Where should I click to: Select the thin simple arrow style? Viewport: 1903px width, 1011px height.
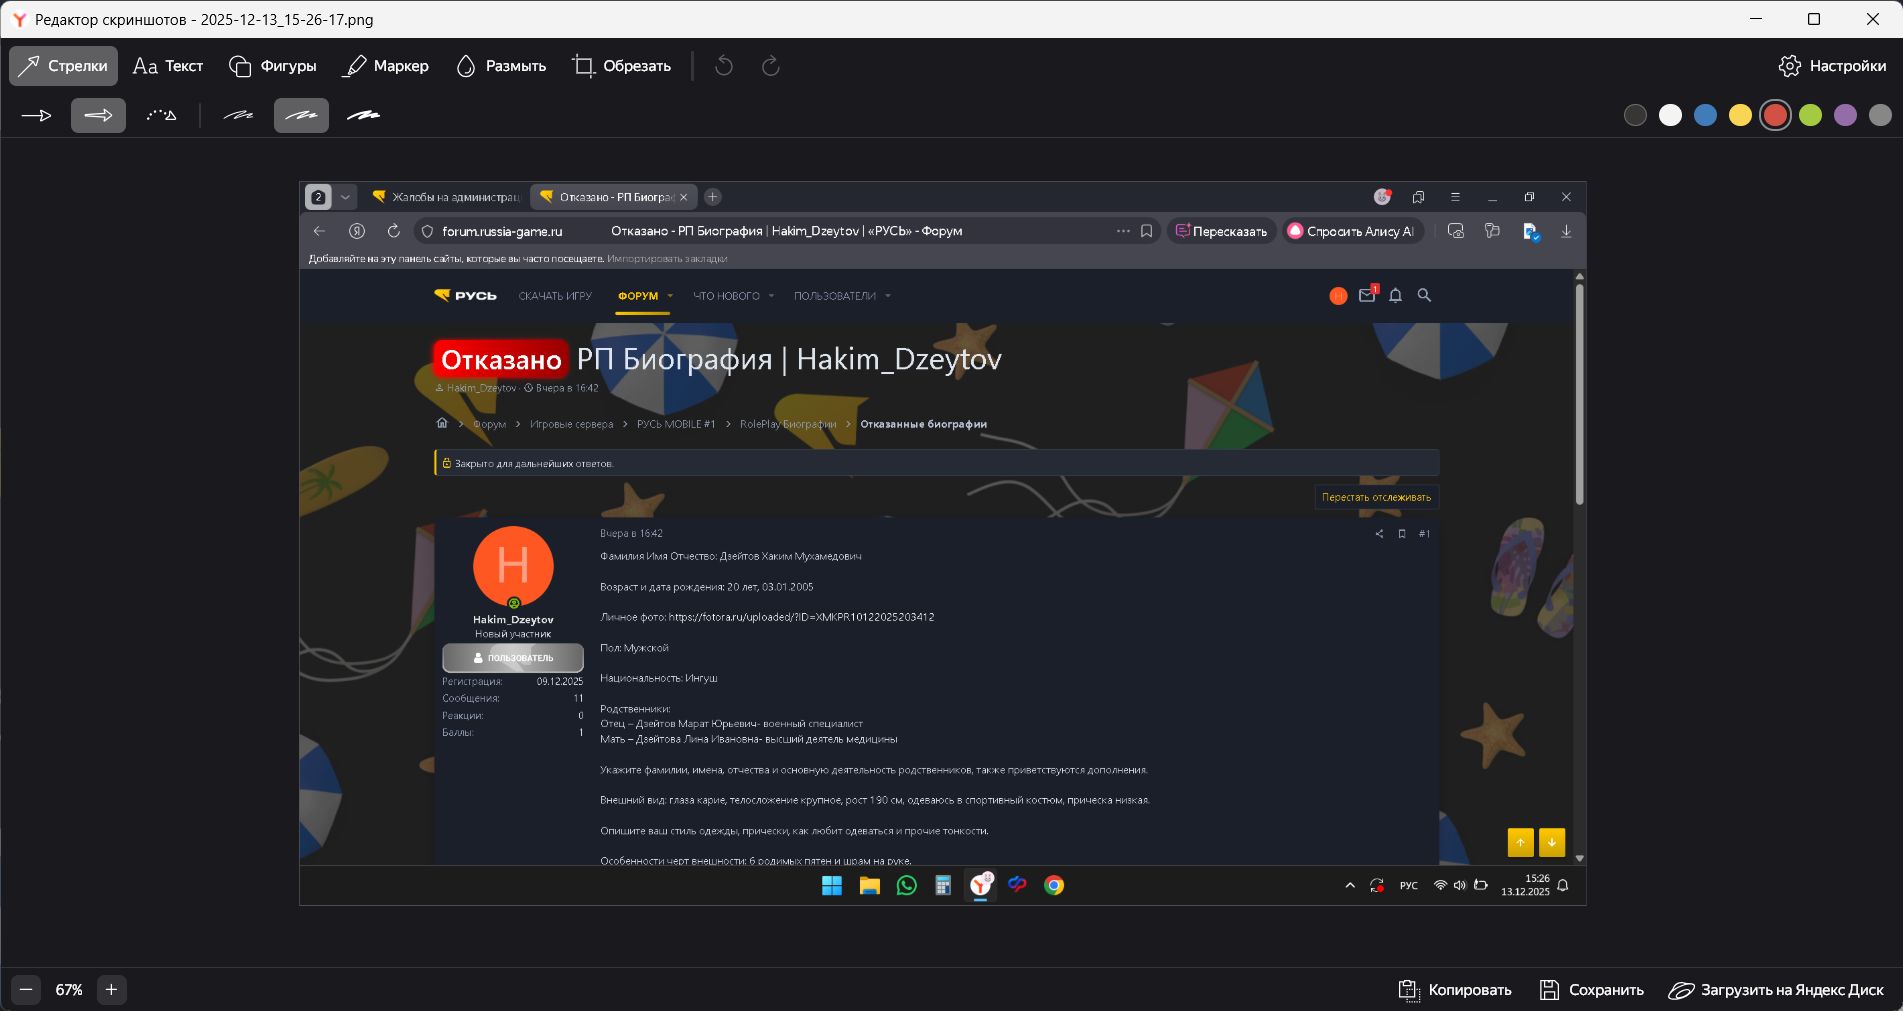[x=37, y=116]
